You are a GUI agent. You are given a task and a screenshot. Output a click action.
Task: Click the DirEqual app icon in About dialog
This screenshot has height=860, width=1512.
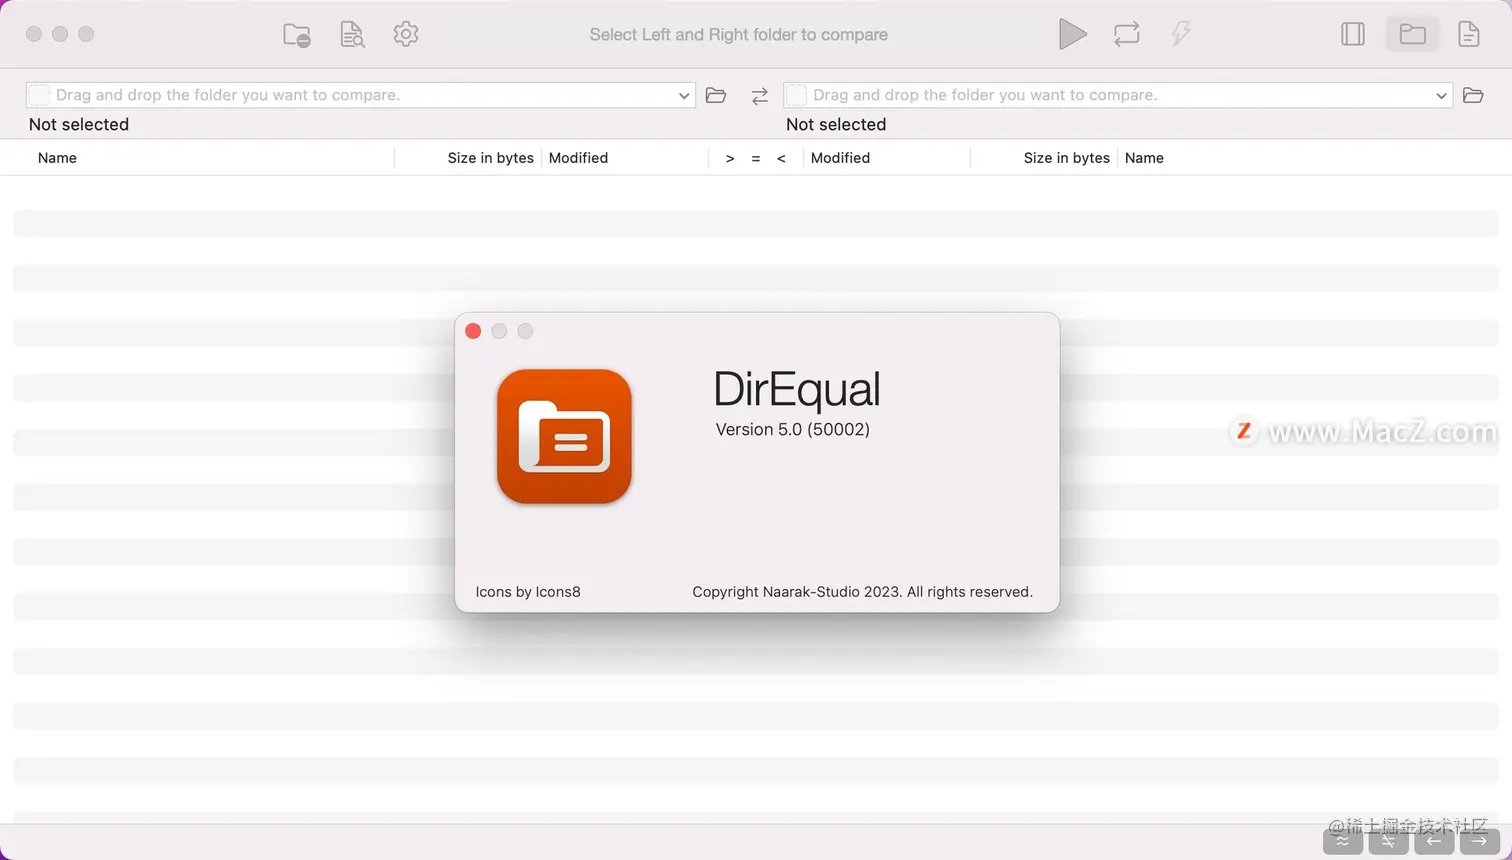(564, 436)
